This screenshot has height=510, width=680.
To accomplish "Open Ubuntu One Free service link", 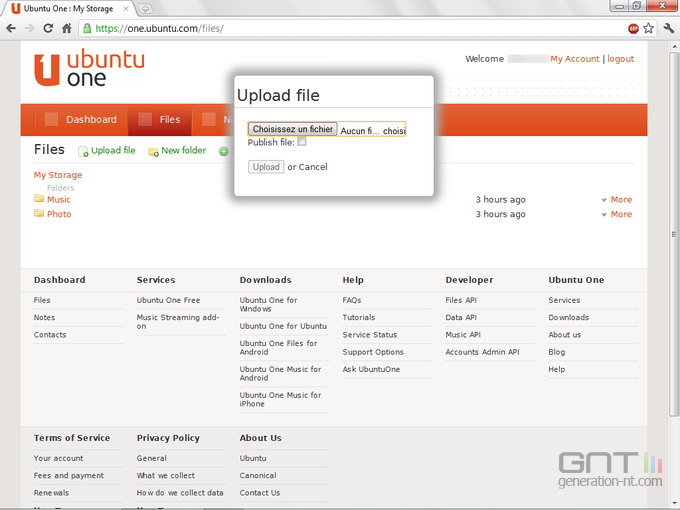I will (168, 300).
